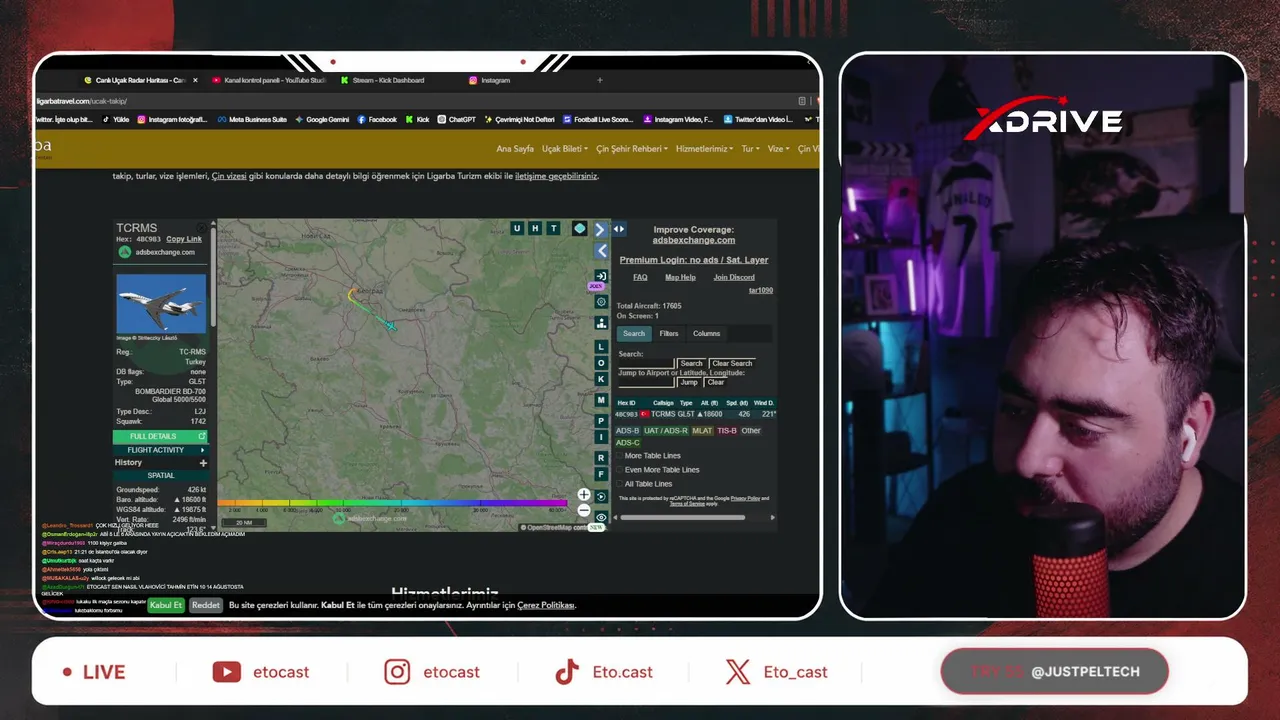
Task: Click the table horizontal scrollbar
Action: click(683, 517)
